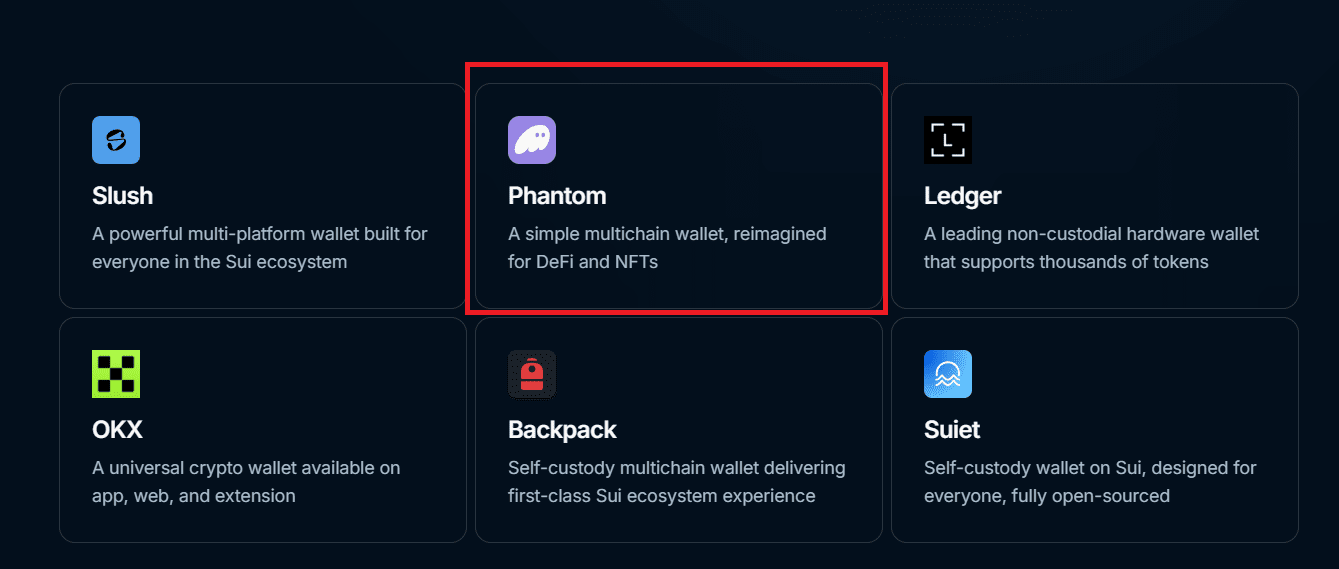This screenshot has width=1339, height=569.
Task: Click the "first-class Sui ecosystem experience" description
Action: coord(662,496)
